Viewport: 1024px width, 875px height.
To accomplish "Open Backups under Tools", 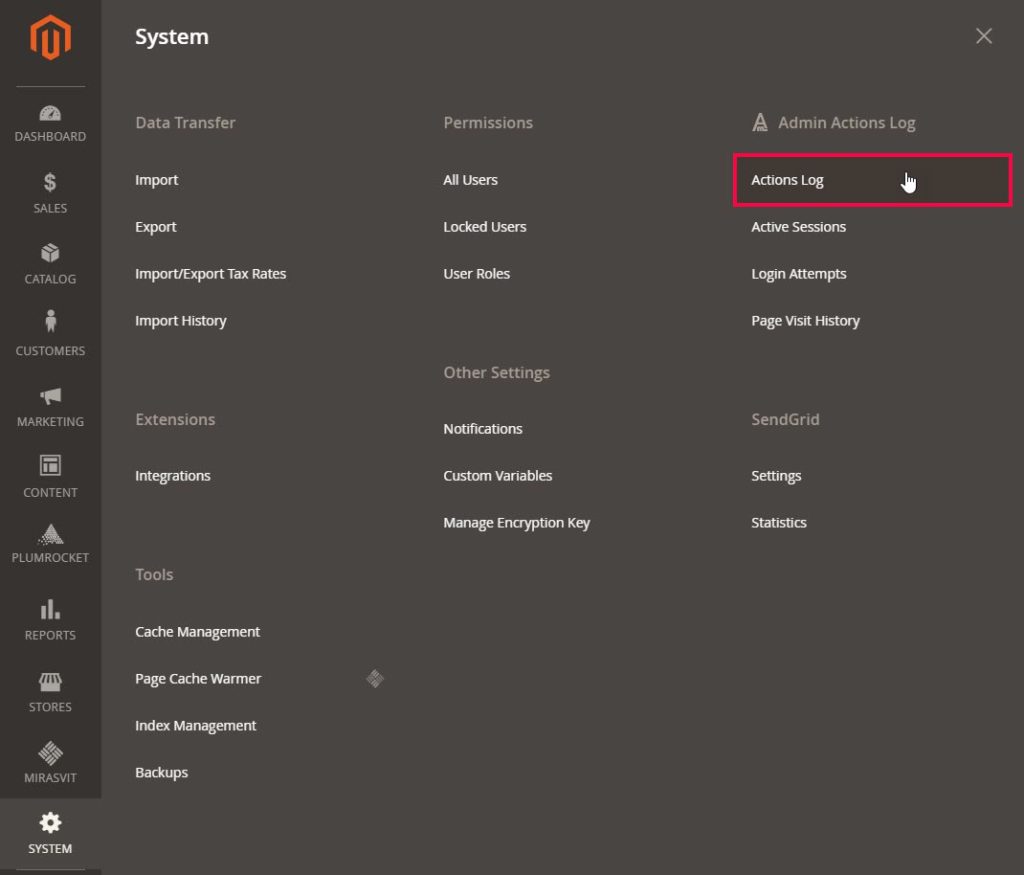I will point(162,773).
